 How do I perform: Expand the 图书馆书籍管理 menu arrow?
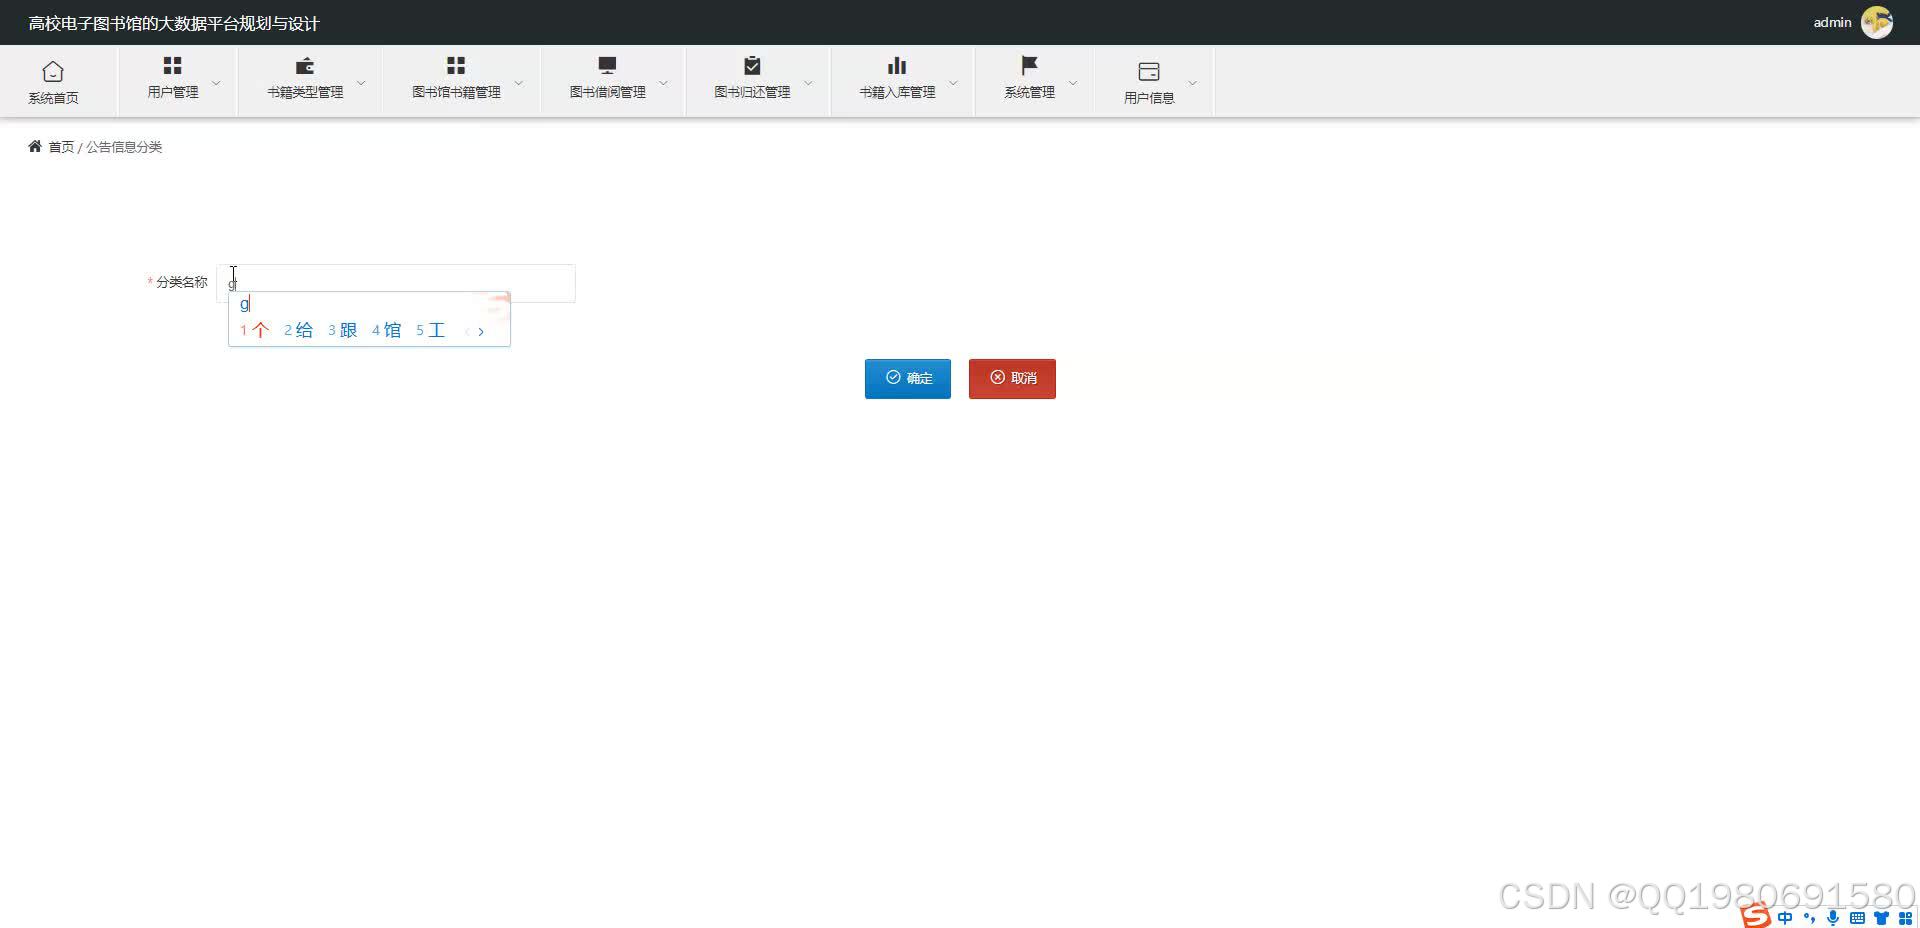pos(518,82)
